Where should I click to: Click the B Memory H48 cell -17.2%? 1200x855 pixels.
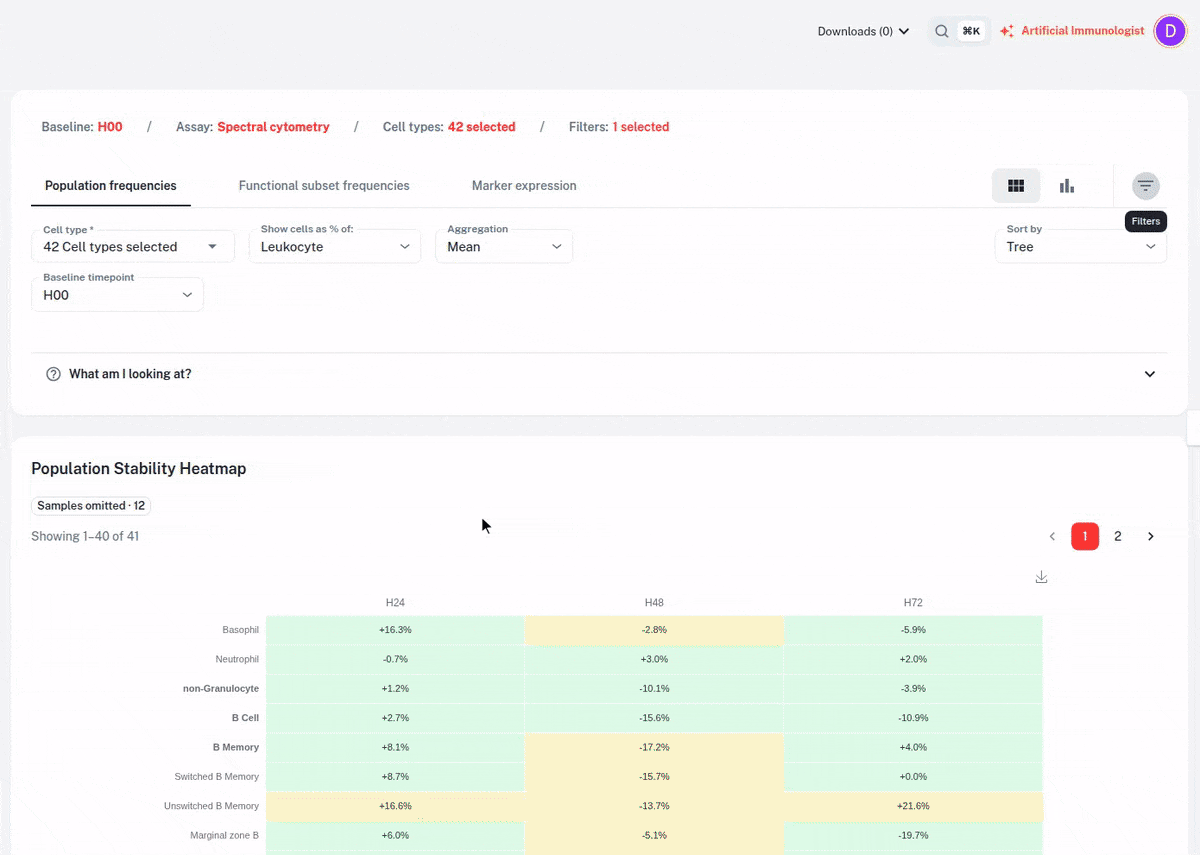654,747
